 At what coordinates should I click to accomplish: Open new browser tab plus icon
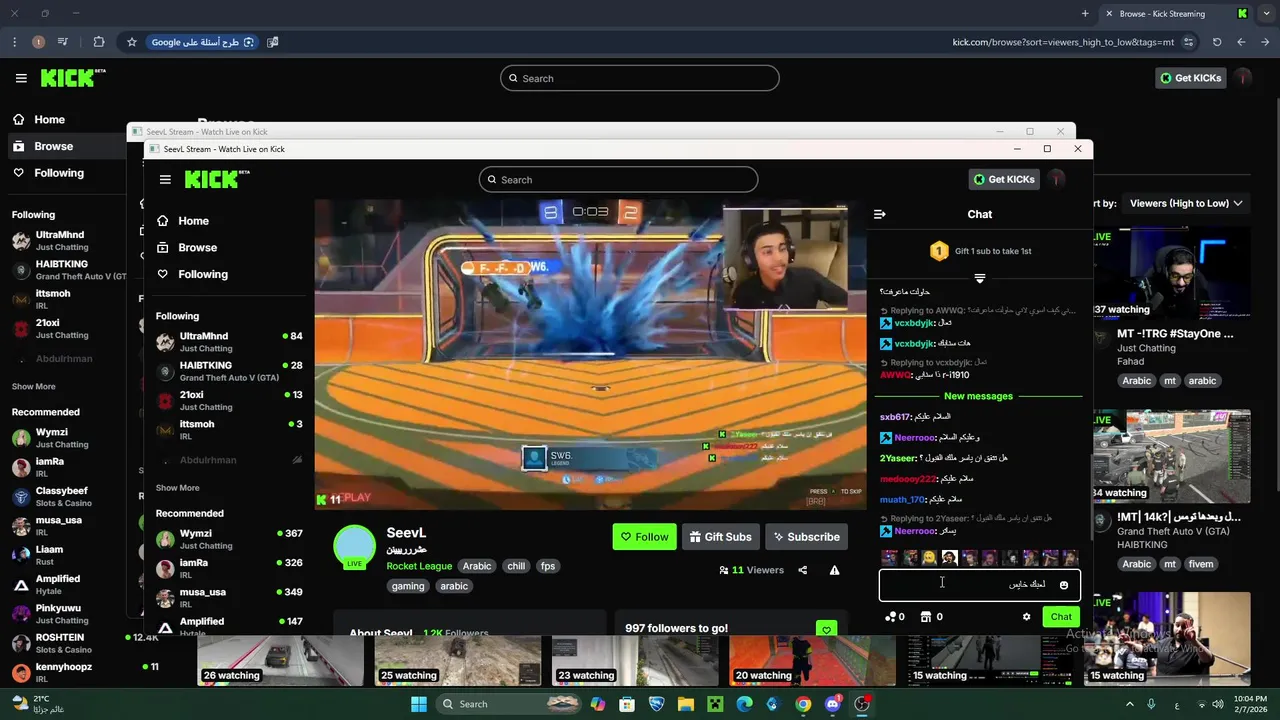pos(1085,14)
